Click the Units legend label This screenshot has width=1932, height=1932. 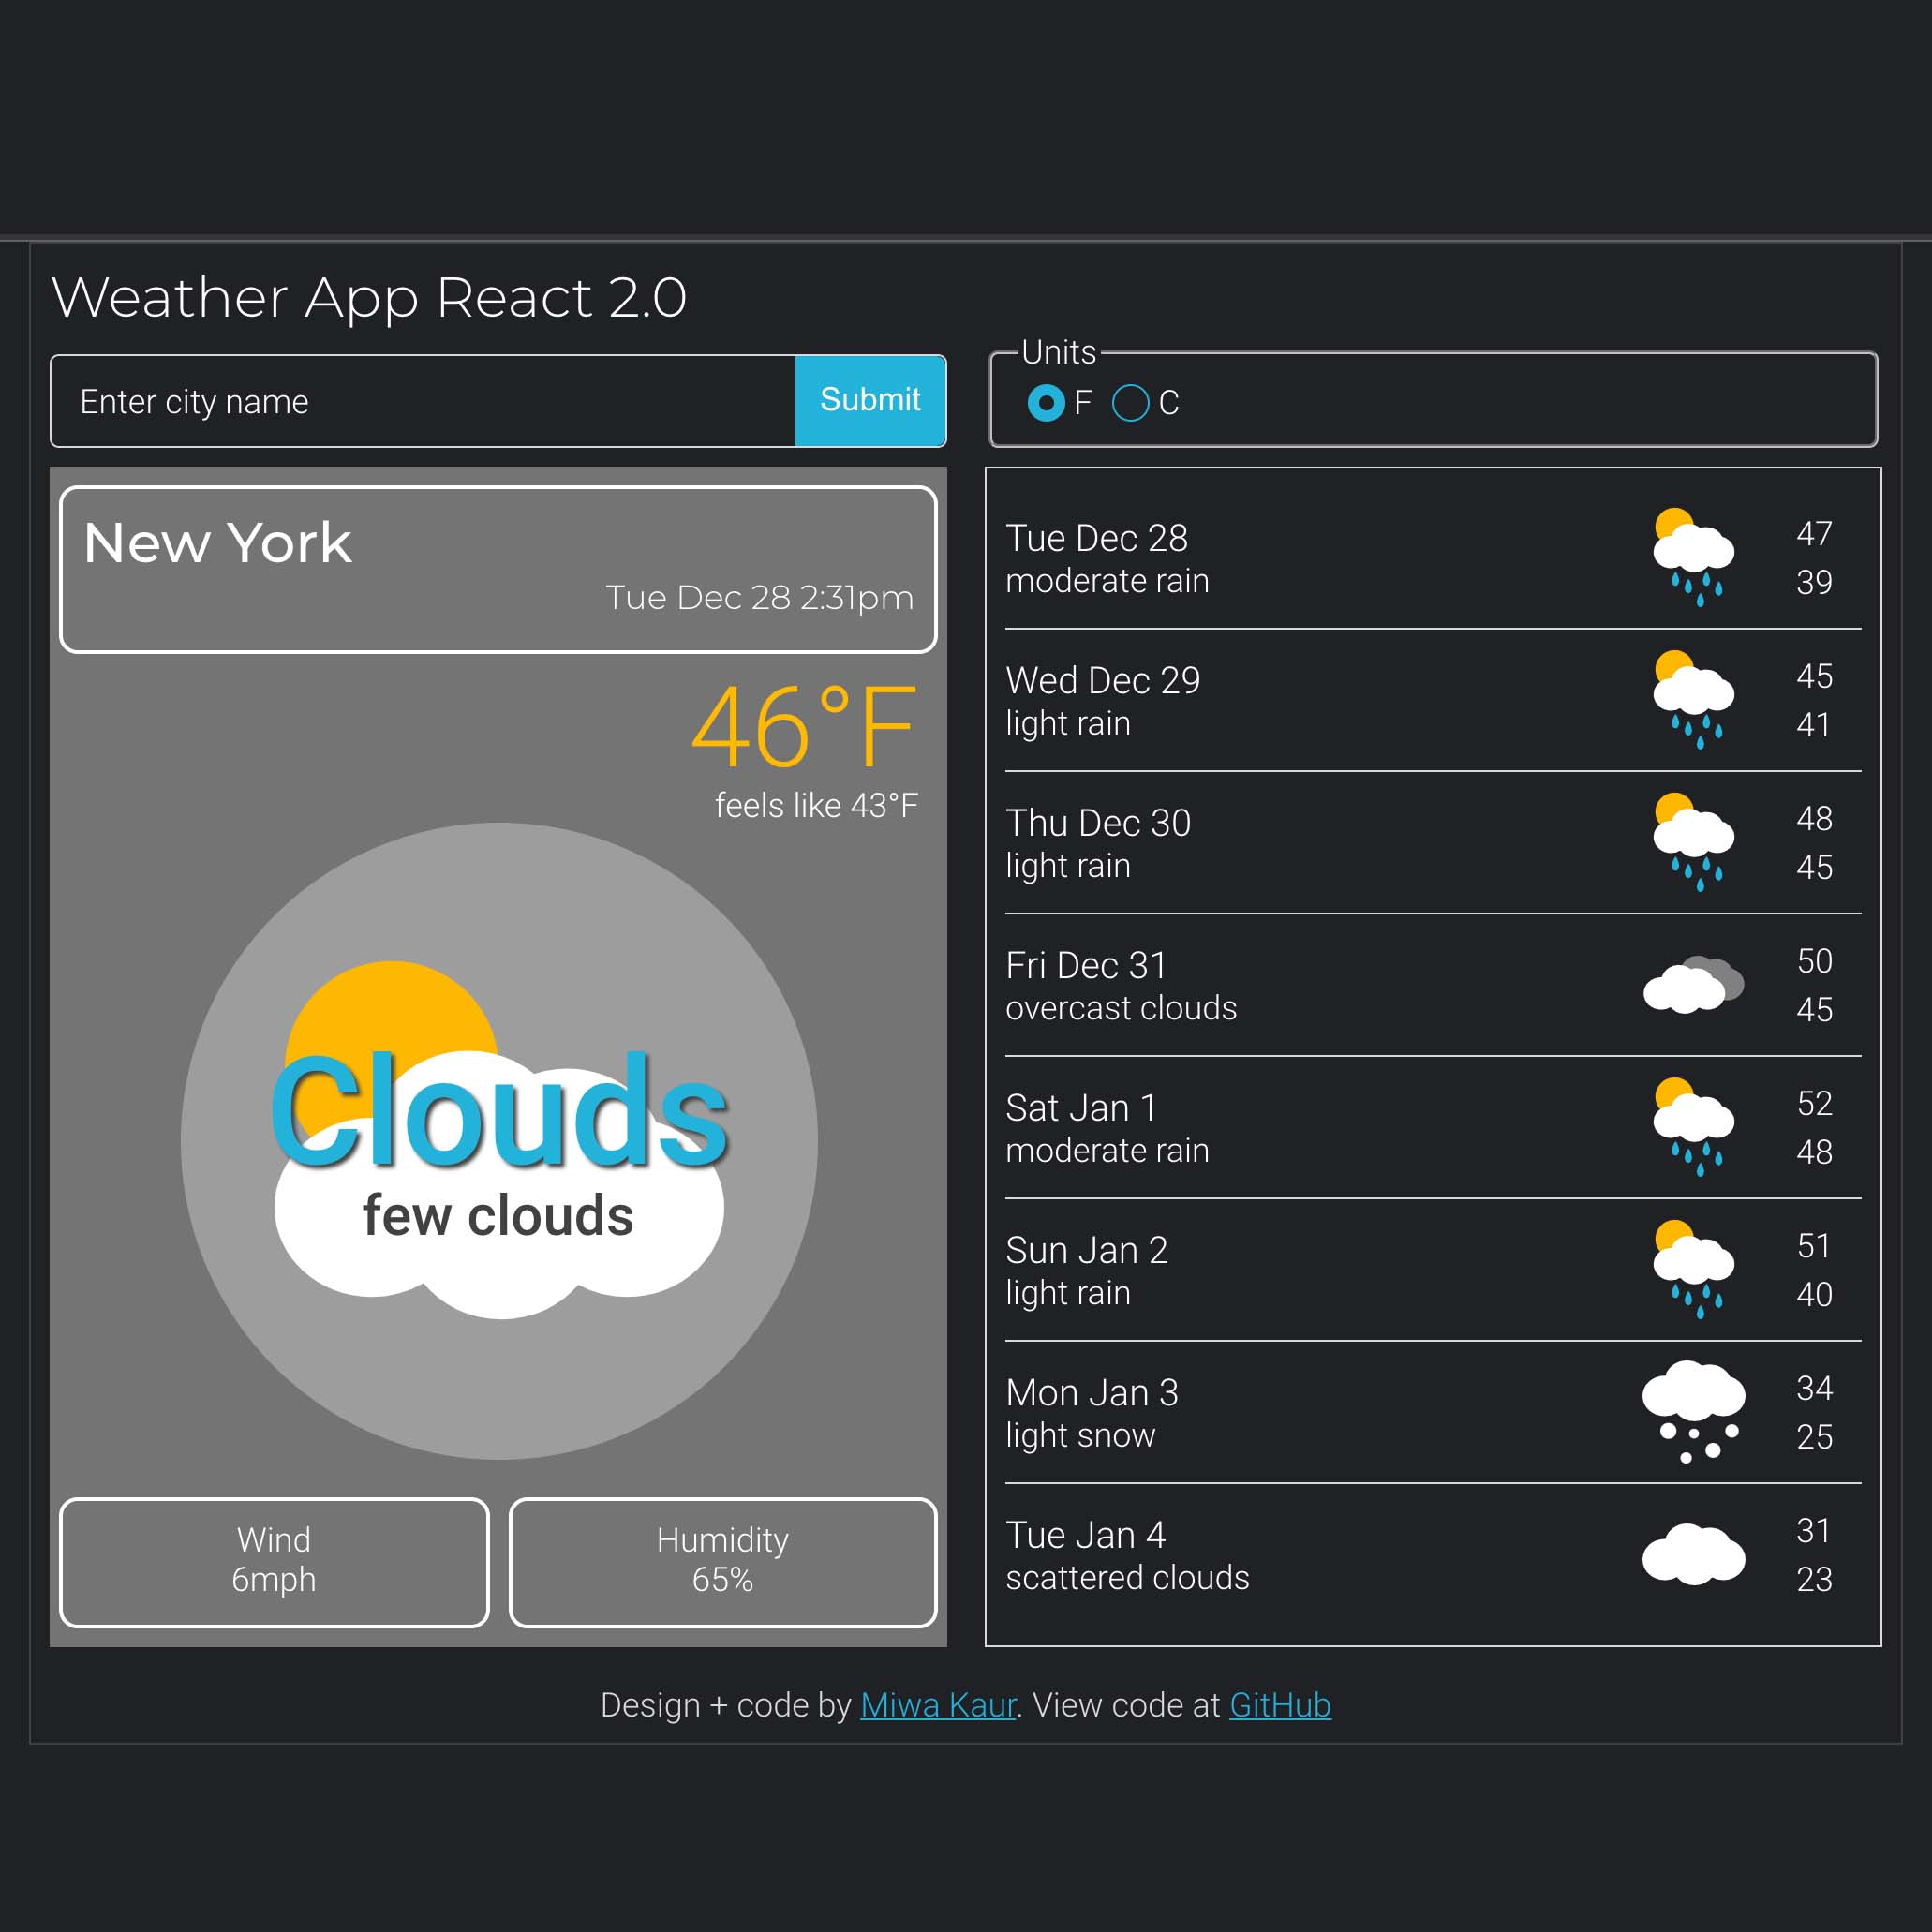pyautogui.click(x=1059, y=352)
